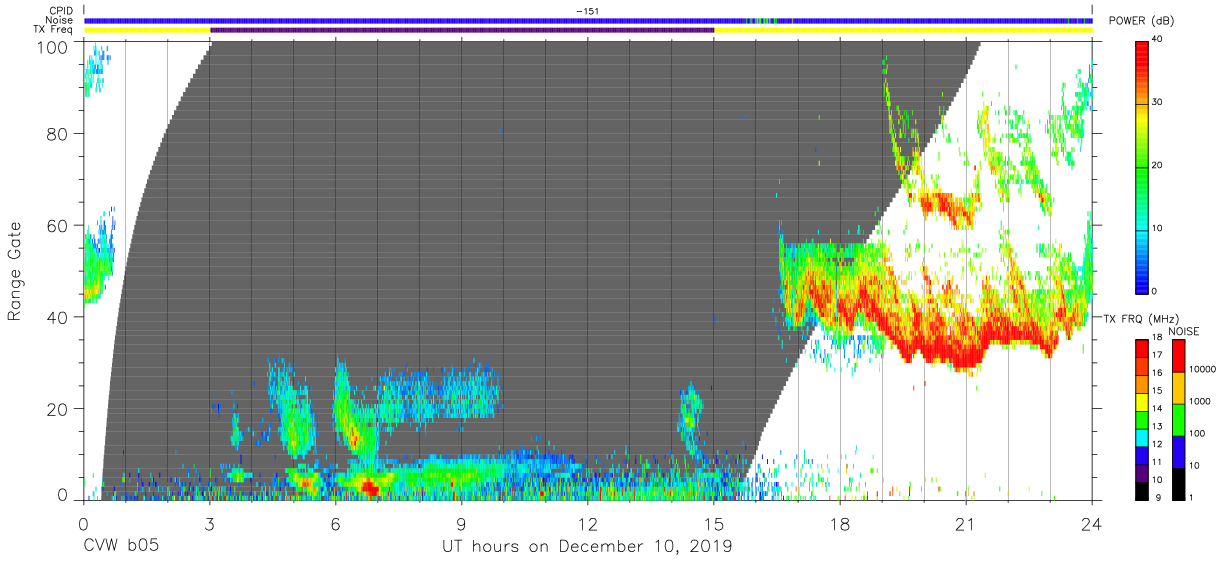Click x-axis tick label '3'

pyautogui.click(x=209, y=523)
